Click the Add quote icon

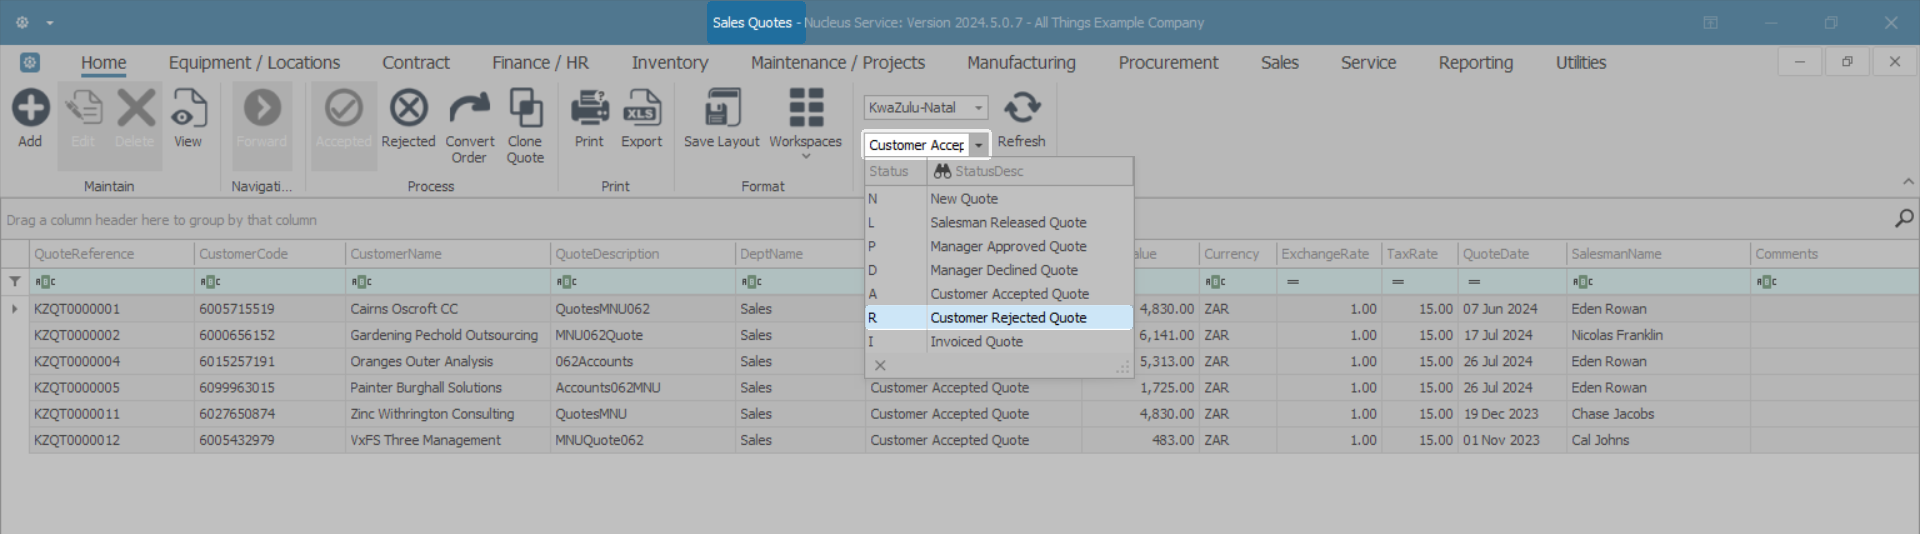[30, 109]
